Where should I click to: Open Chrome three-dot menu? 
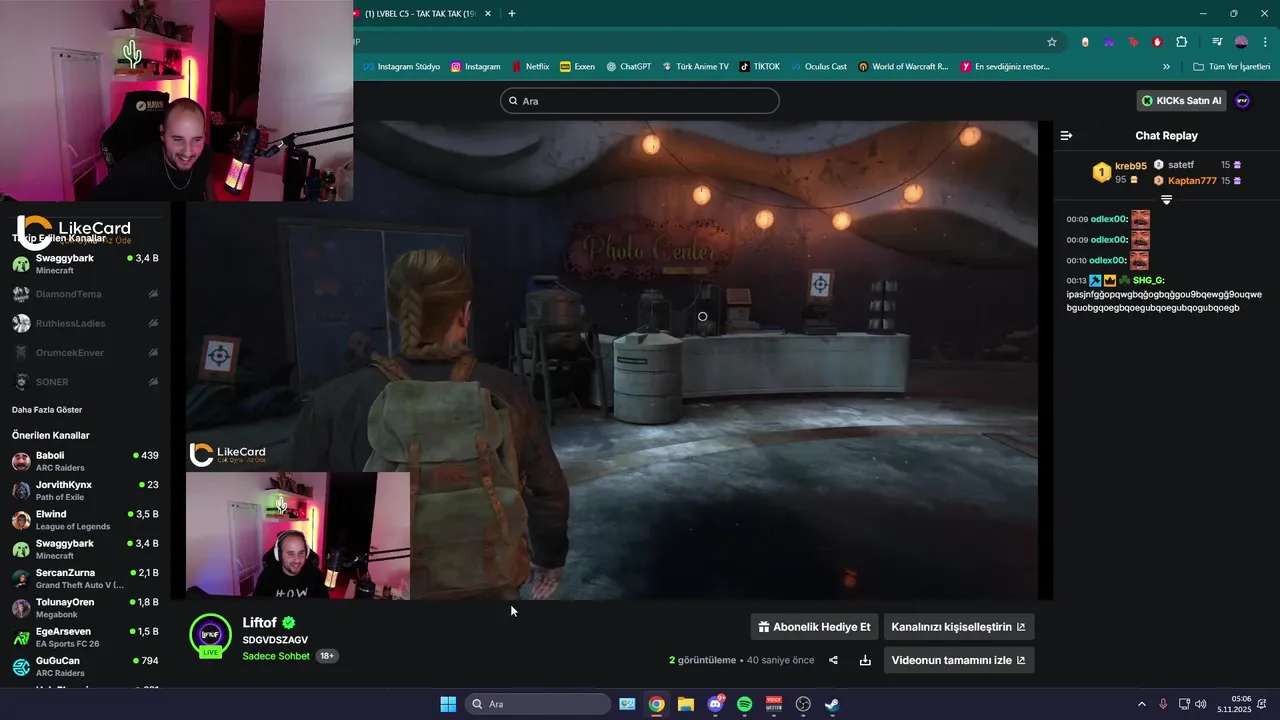[1265, 42]
